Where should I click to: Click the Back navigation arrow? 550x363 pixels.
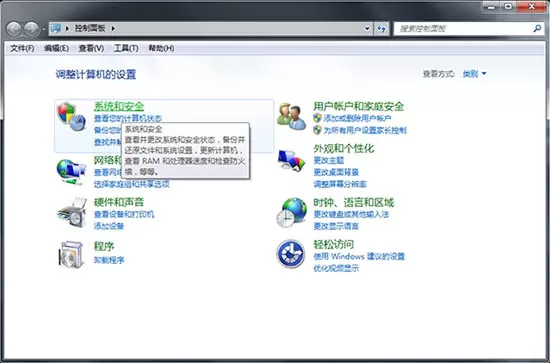(14, 29)
